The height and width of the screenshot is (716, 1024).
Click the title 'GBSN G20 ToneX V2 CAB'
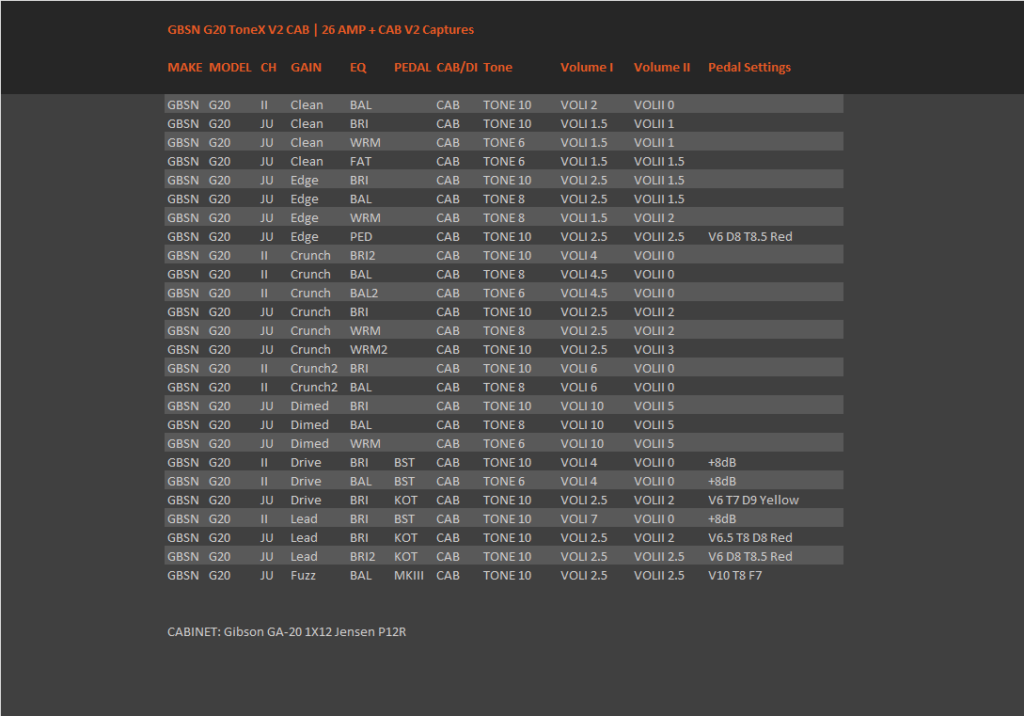pyautogui.click(x=238, y=29)
